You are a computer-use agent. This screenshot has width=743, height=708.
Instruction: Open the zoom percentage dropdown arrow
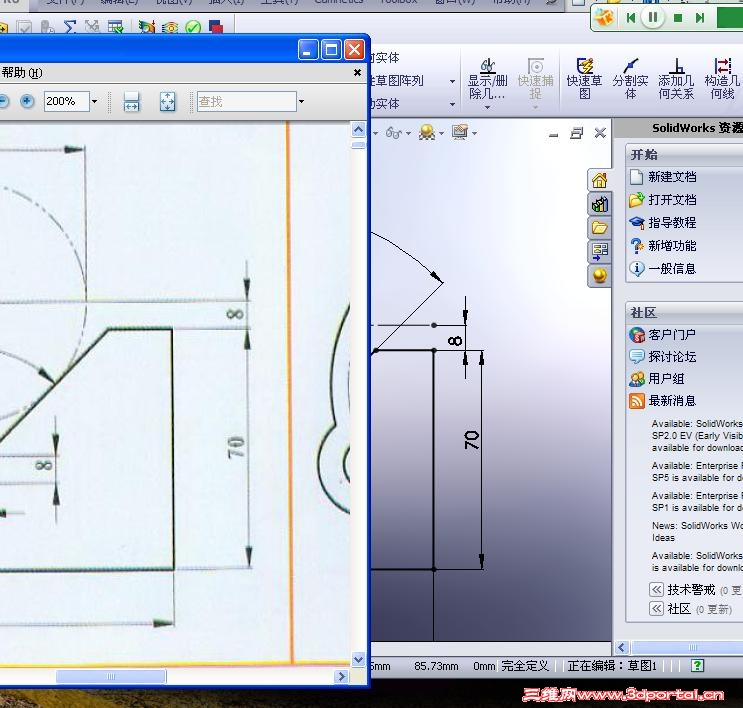click(94, 101)
